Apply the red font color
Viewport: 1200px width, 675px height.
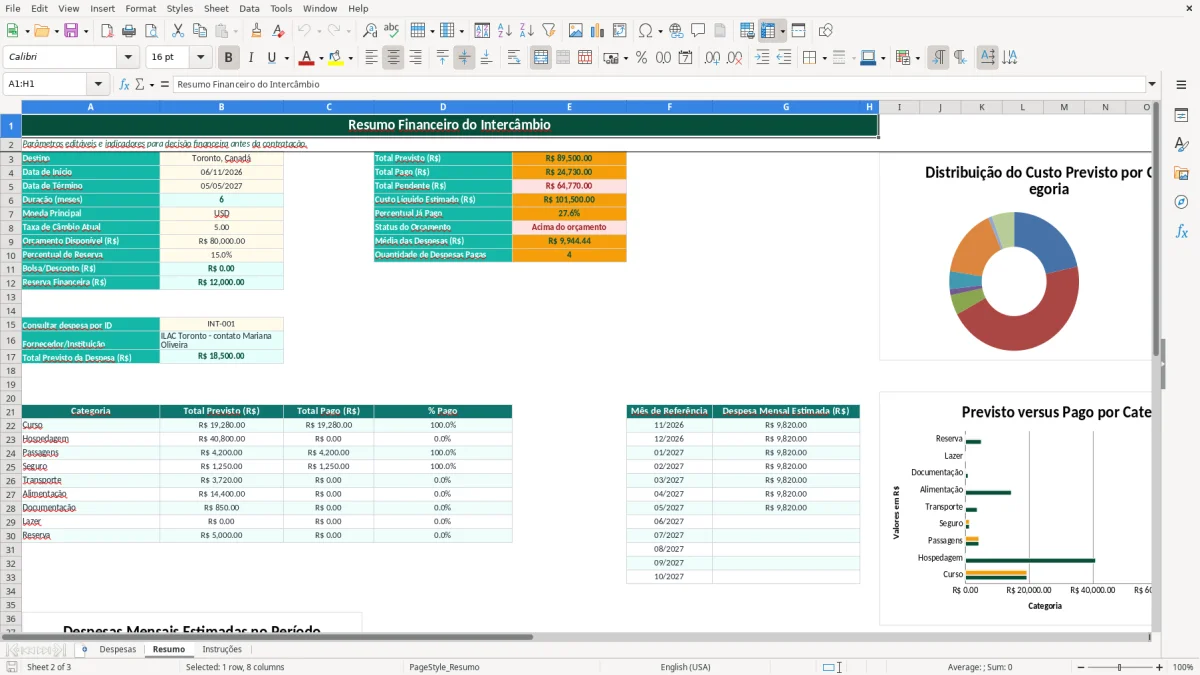306,58
